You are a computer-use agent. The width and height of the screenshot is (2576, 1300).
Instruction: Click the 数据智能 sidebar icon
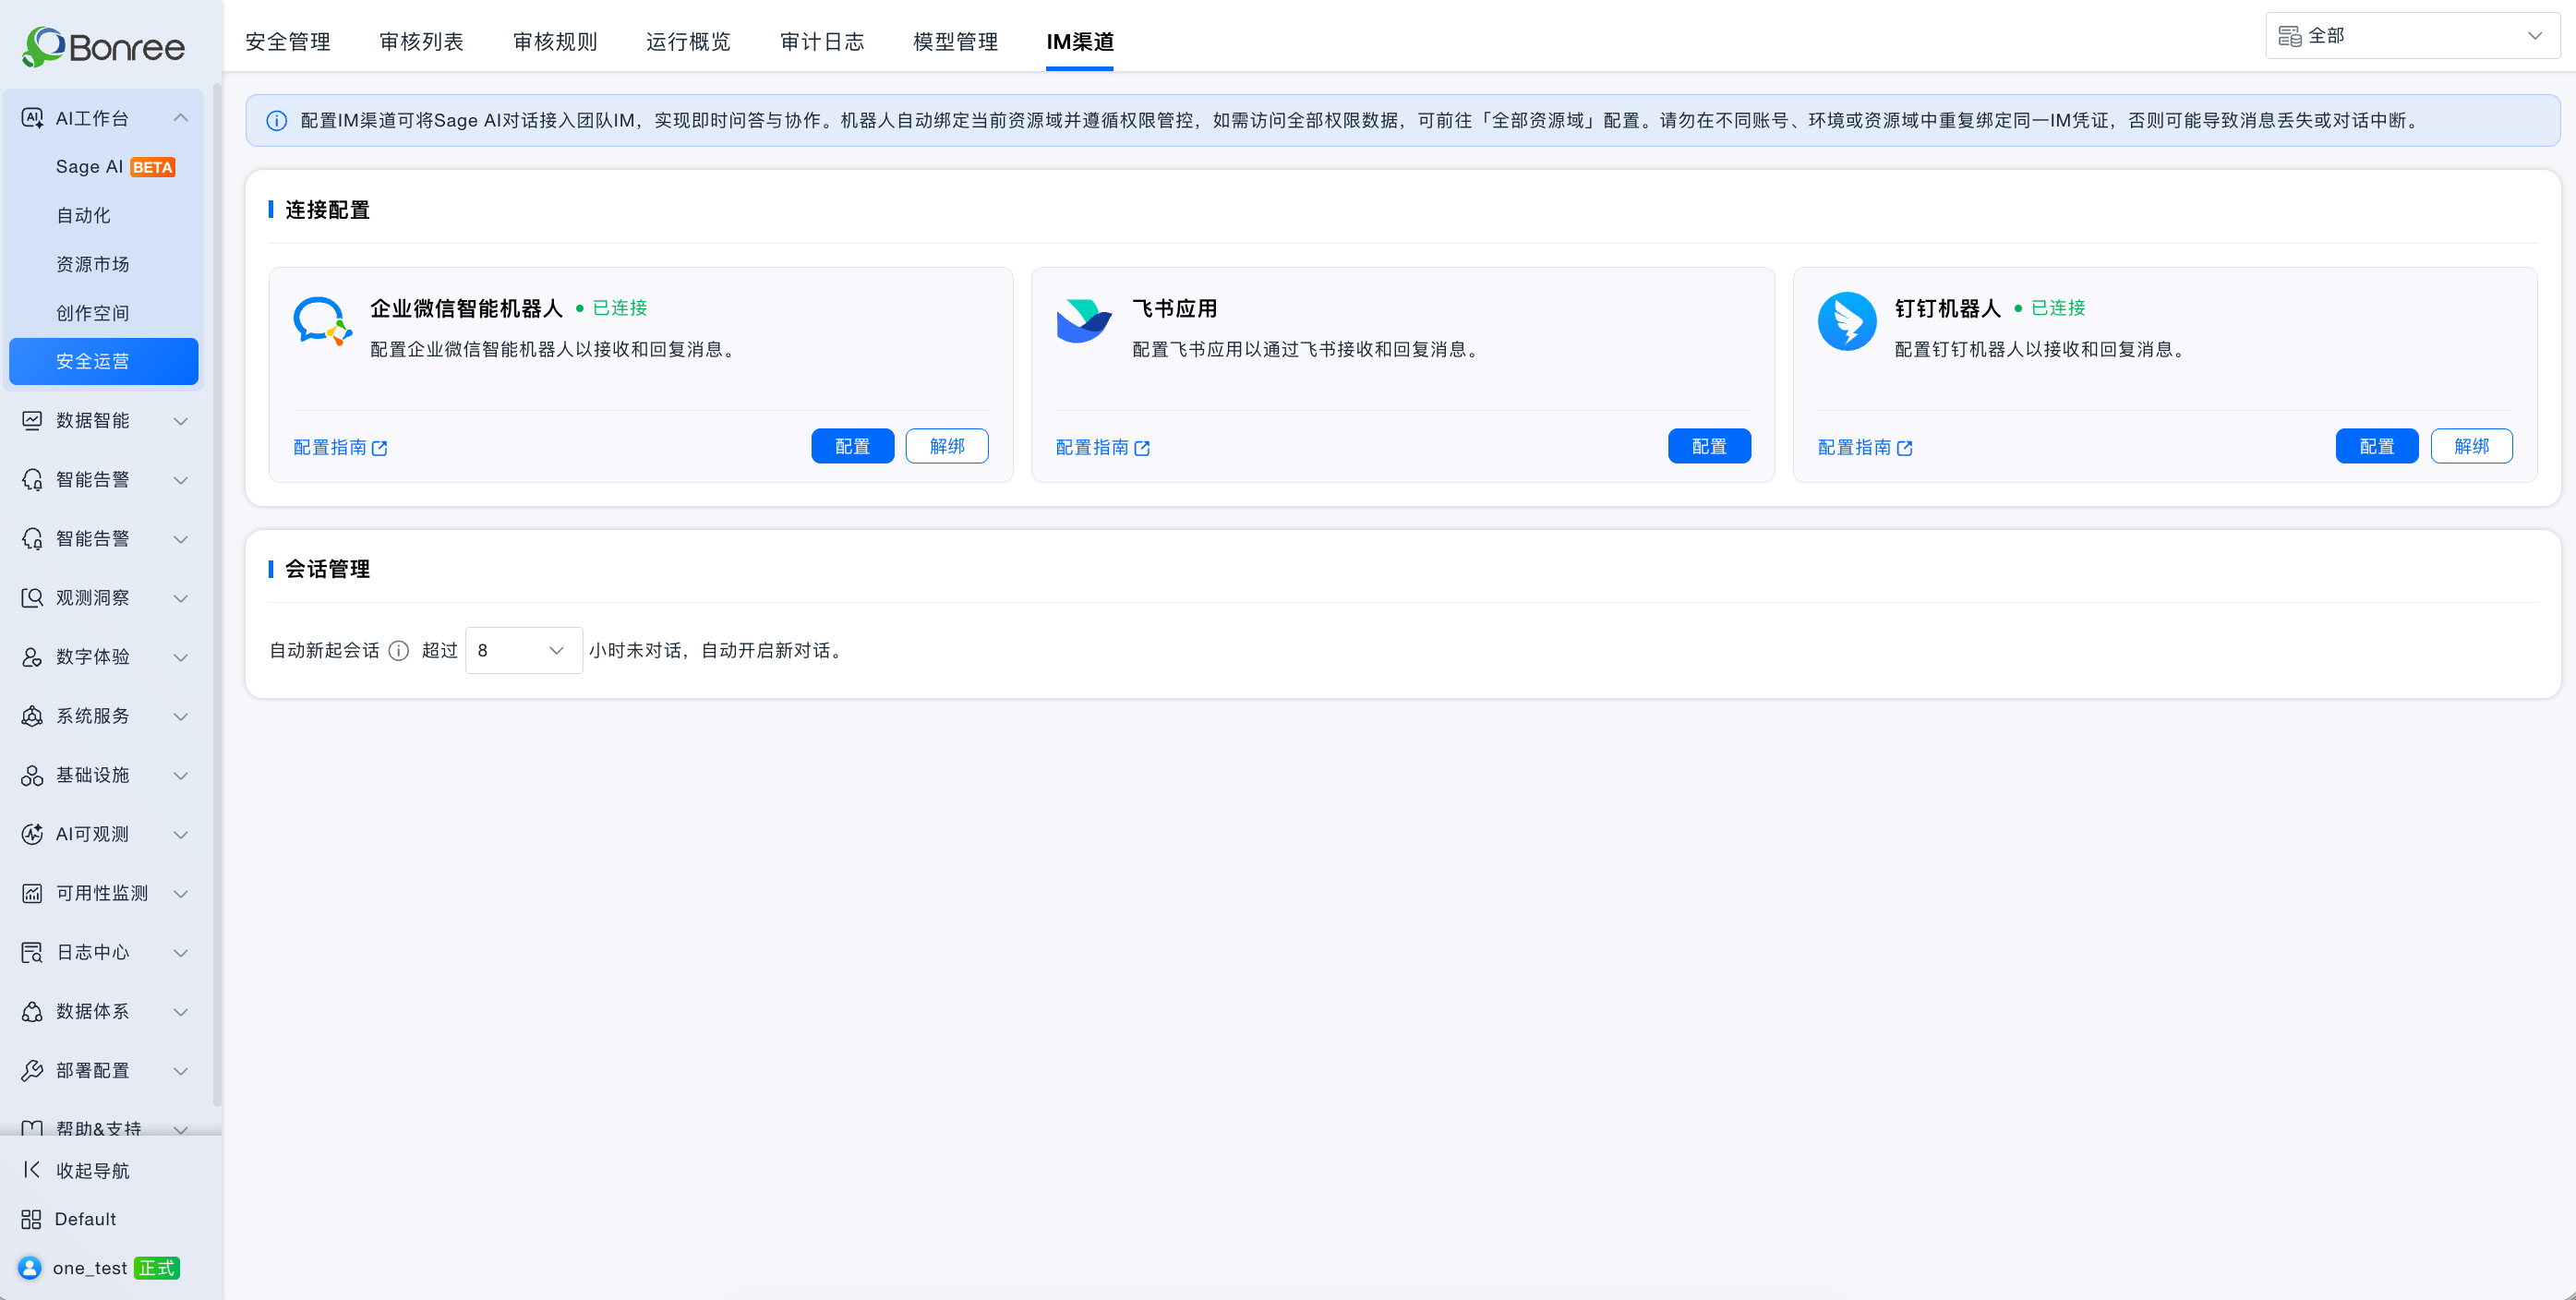32,421
